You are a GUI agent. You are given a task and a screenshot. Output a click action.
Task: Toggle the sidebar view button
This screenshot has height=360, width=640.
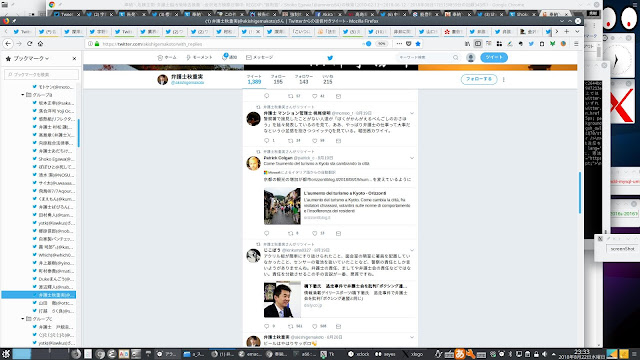pos(478,44)
